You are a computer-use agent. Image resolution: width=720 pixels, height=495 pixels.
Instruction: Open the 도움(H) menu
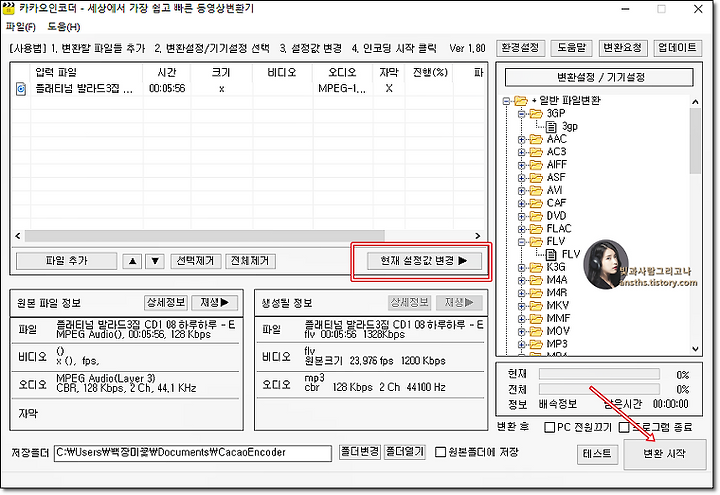click(x=64, y=27)
